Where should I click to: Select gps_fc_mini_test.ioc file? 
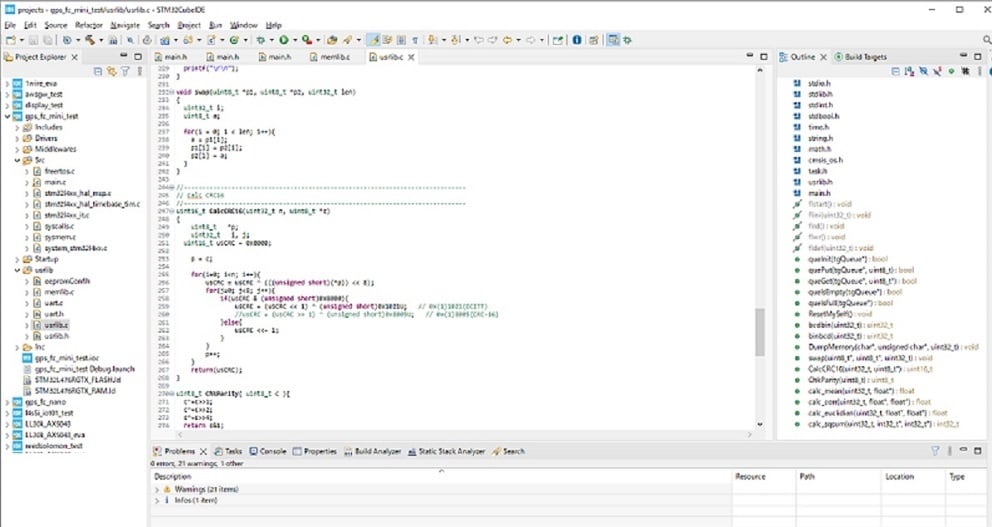pos(66,358)
